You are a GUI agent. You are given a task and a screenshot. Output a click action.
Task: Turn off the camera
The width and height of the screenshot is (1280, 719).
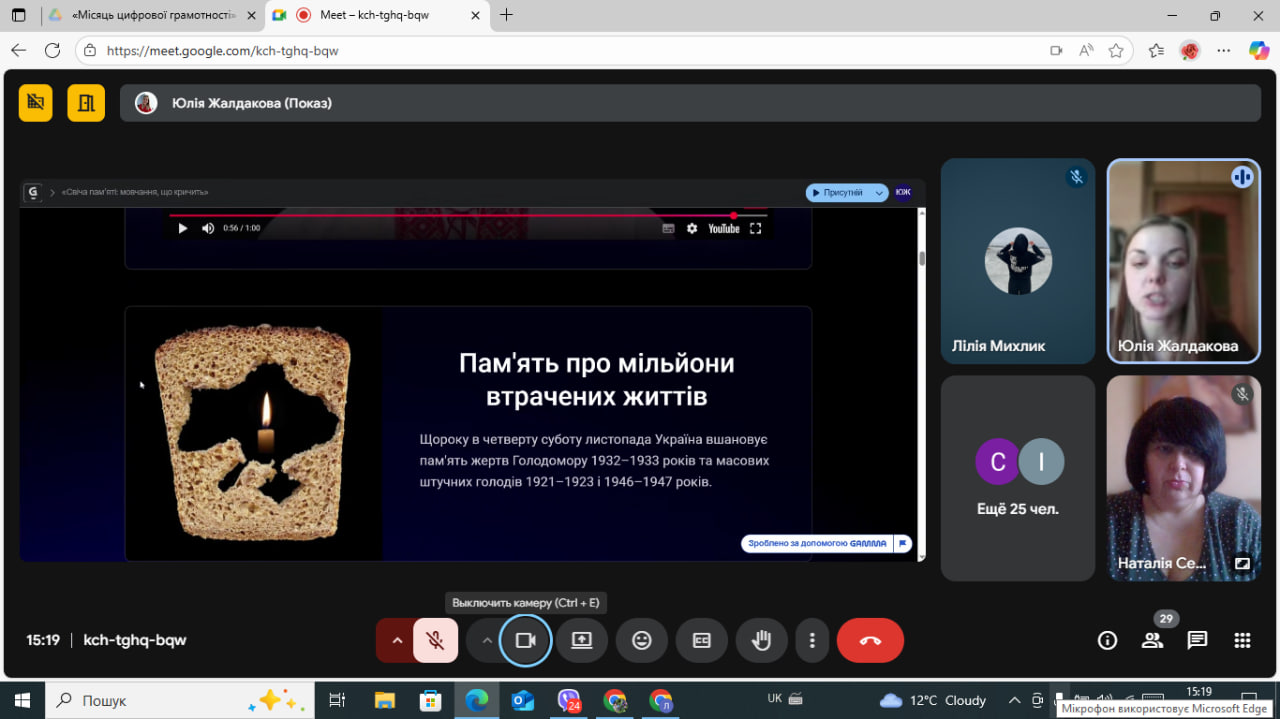(x=525, y=641)
